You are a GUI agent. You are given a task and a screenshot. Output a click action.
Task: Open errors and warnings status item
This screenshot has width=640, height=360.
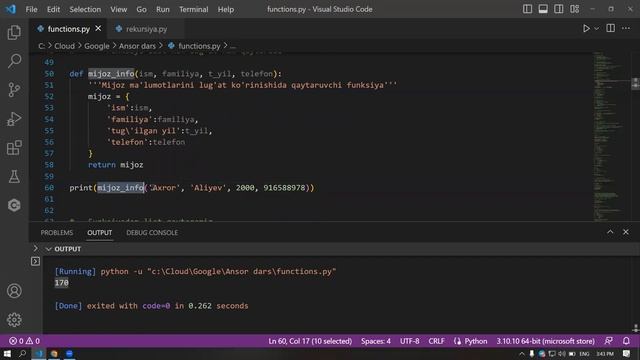coord(24,341)
